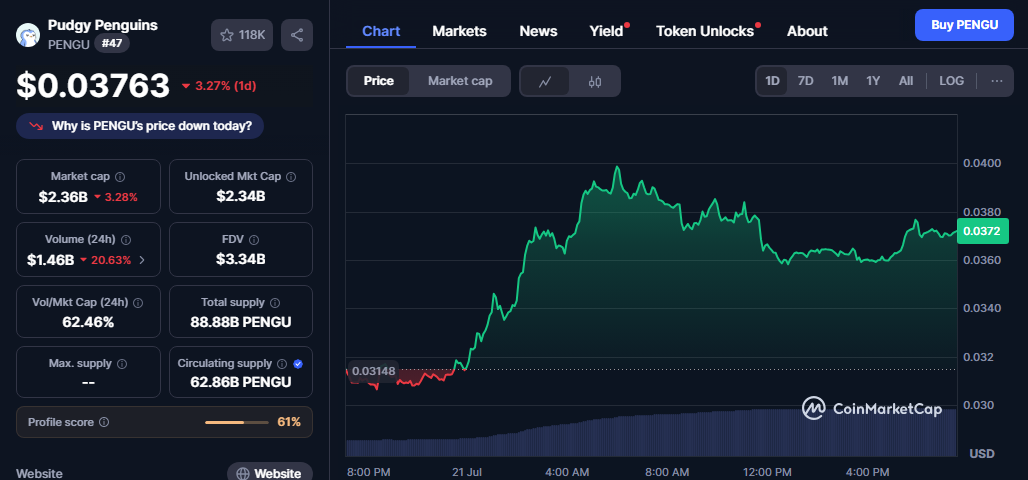The height and width of the screenshot is (480, 1028).
Task: Click the 62.86B PENGU circulating supply
Action: 241,382
